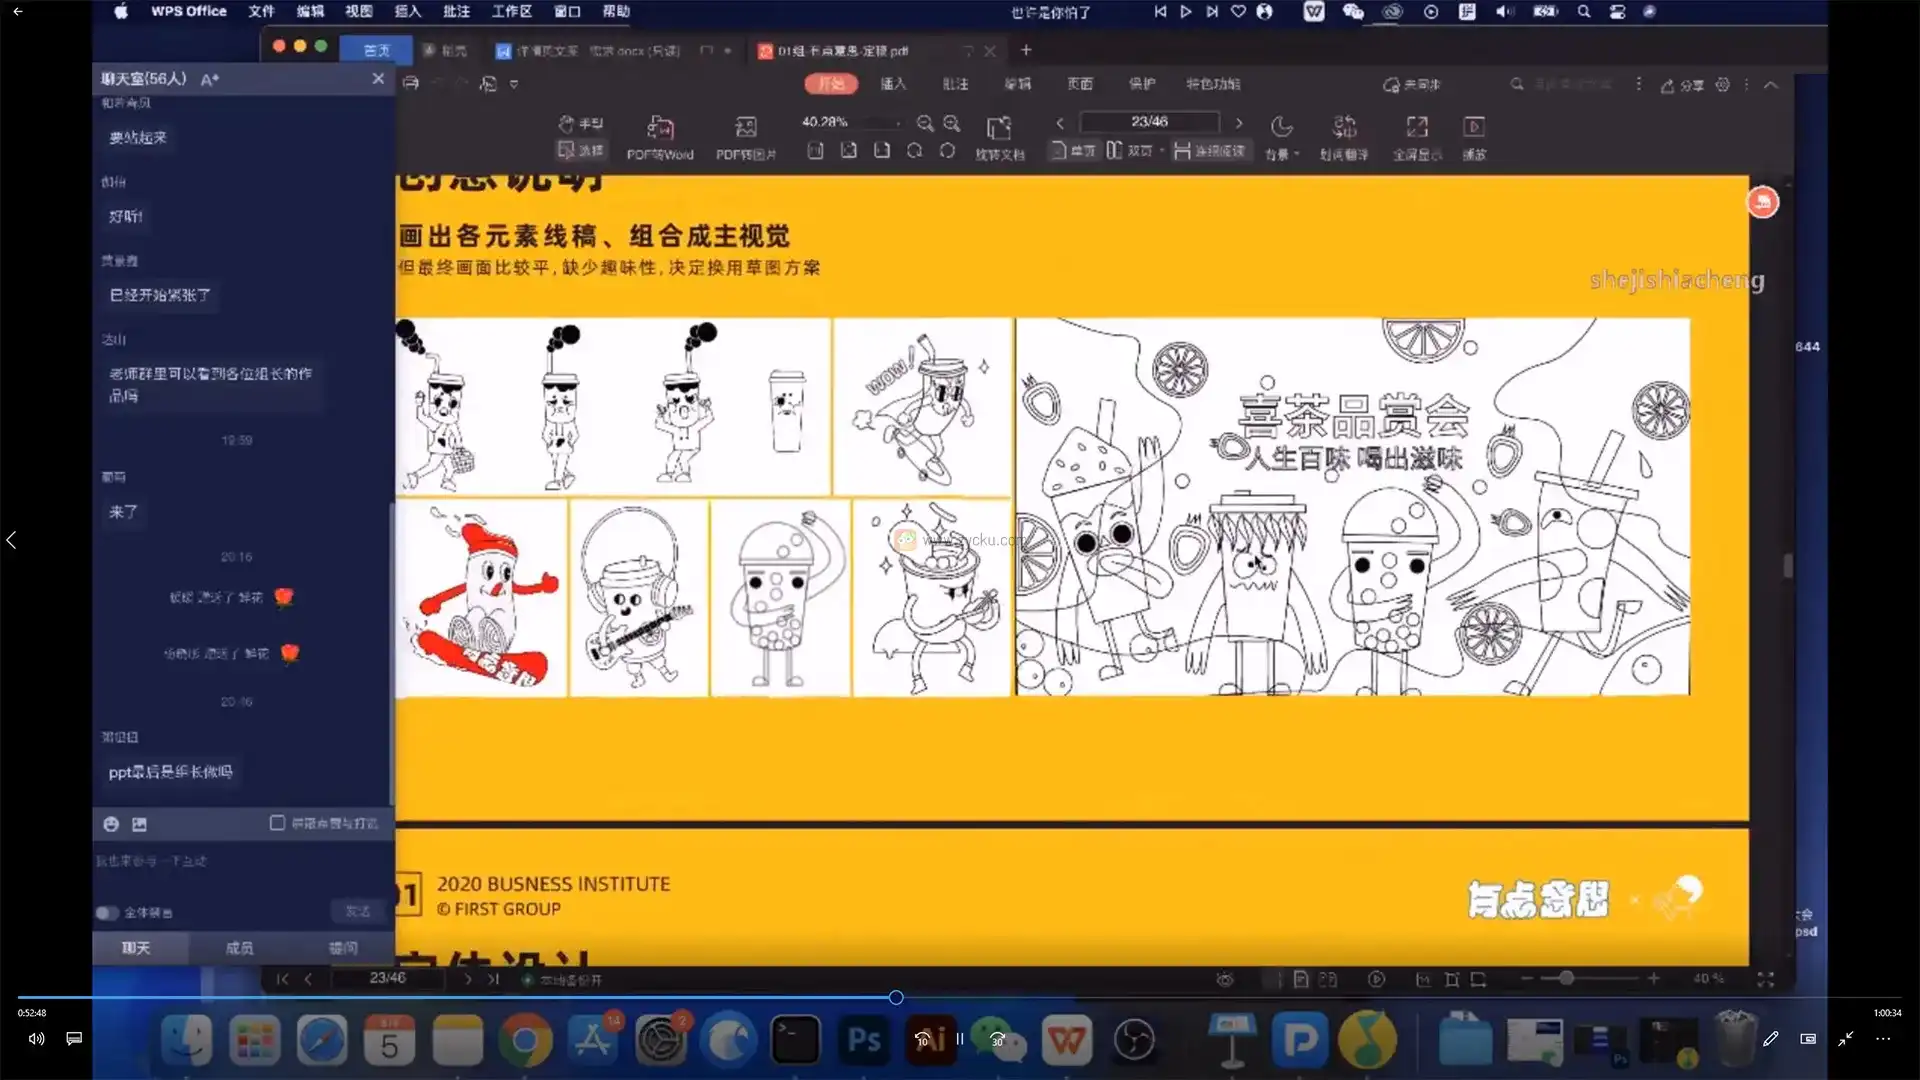Click the PDF转Word conversion icon
Image resolution: width=1920 pixels, height=1080 pixels.
click(659, 137)
